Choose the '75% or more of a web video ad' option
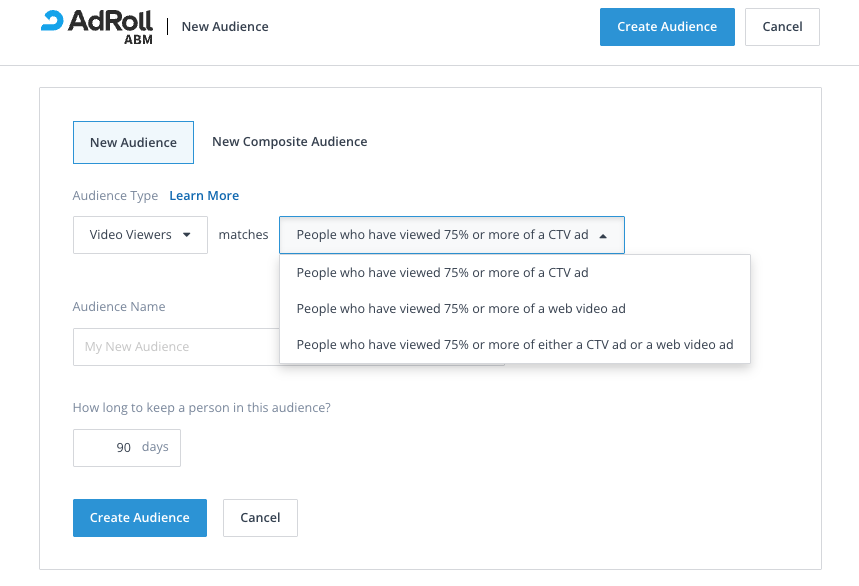Viewport: 859px width, 586px height. tap(461, 308)
